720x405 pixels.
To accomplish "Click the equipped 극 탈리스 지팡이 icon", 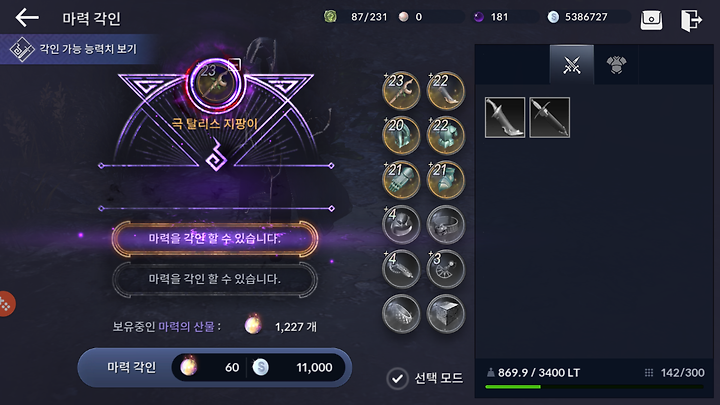I will click(x=215, y=84).
